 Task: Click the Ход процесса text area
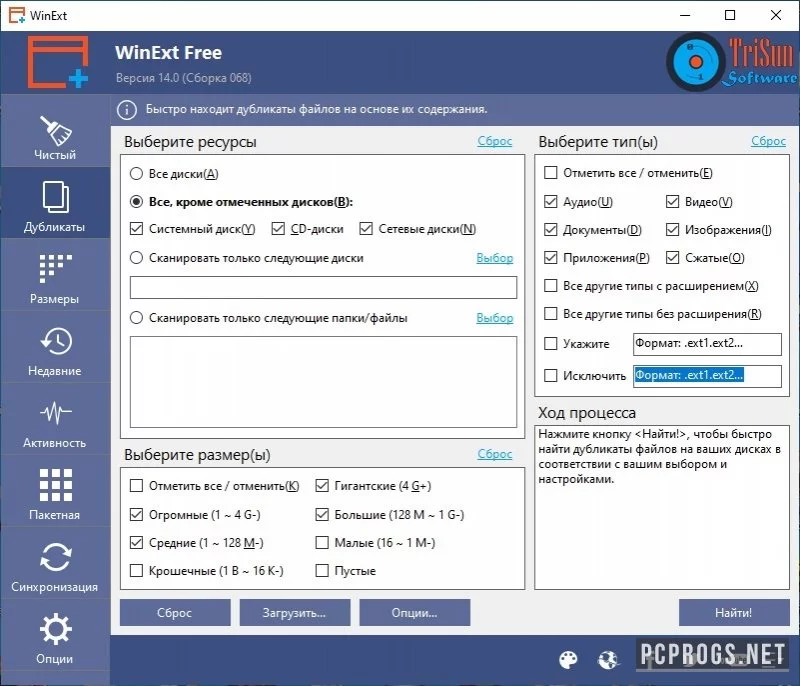click(662, 507)
